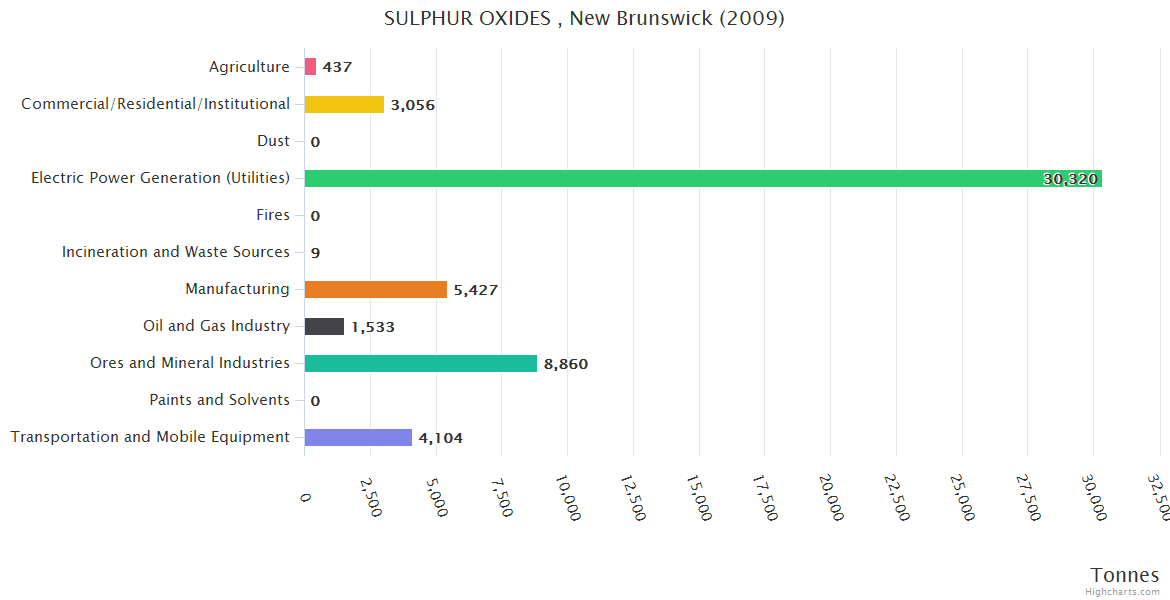Viewport: 1170px width, 600px height.
Task: Click the 8,860 data label
Action: tap(566, 364)
